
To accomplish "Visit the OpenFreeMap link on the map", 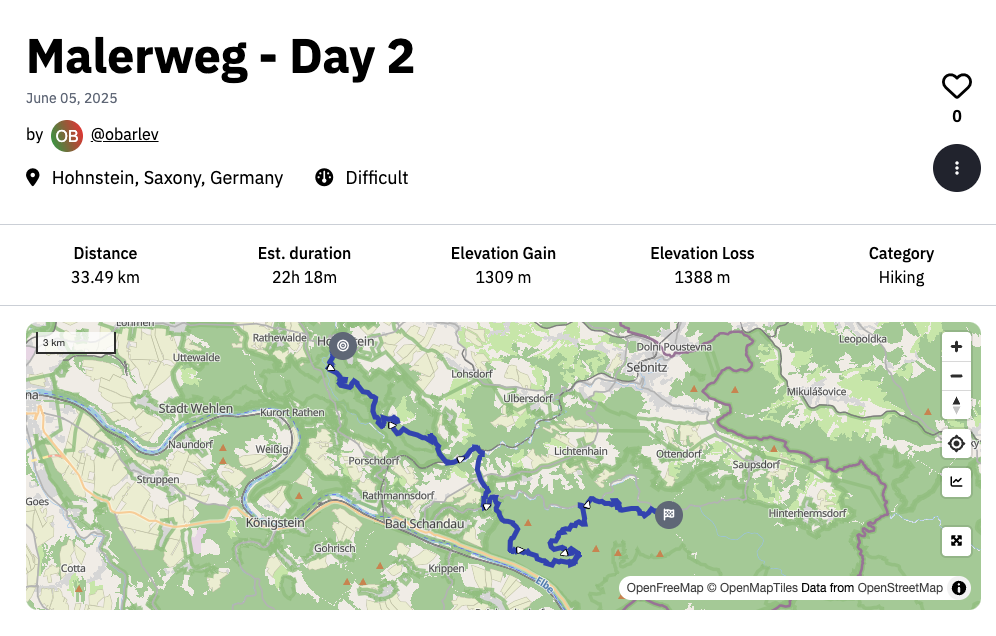I will pos(665,588).
